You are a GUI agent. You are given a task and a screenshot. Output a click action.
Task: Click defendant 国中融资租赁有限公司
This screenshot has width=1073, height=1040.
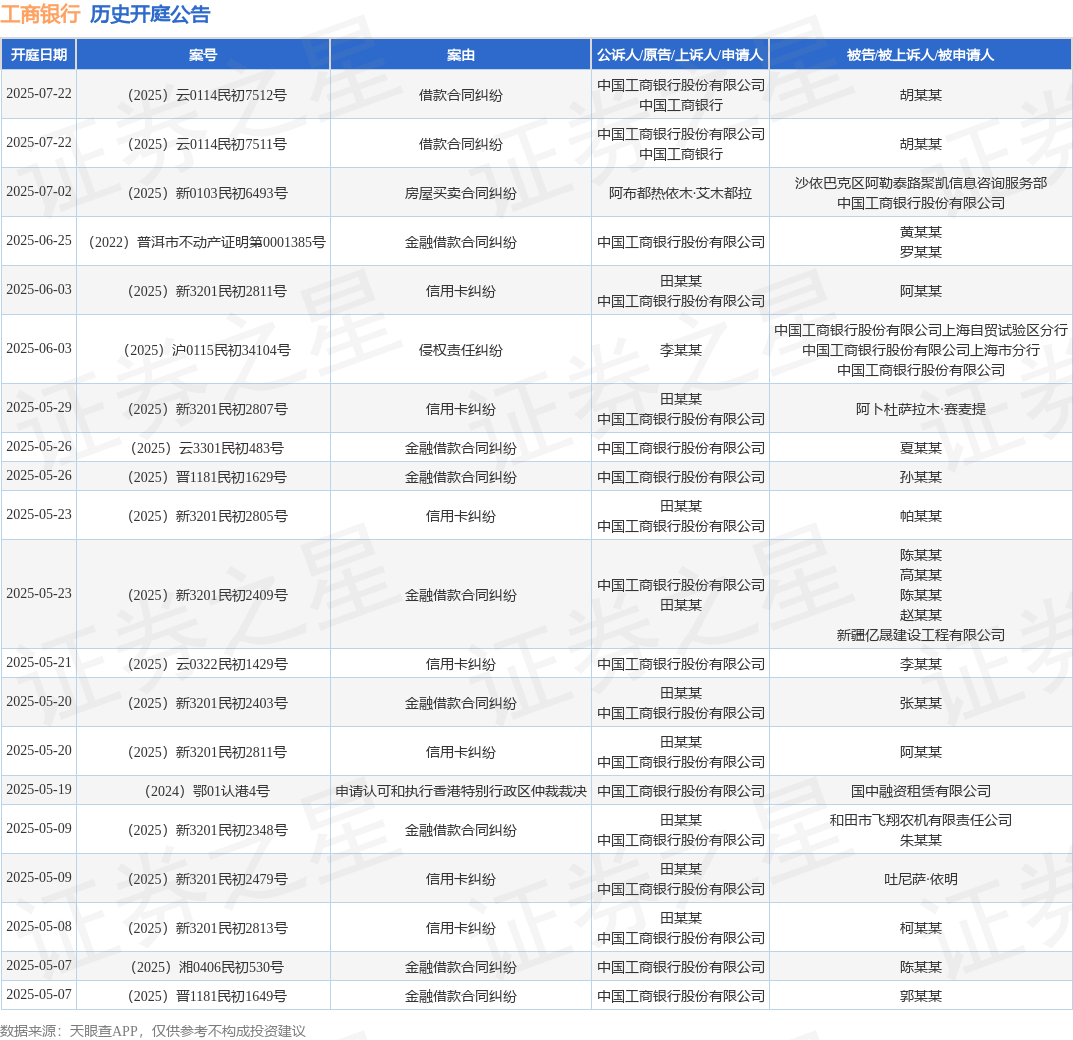point(920,792)
